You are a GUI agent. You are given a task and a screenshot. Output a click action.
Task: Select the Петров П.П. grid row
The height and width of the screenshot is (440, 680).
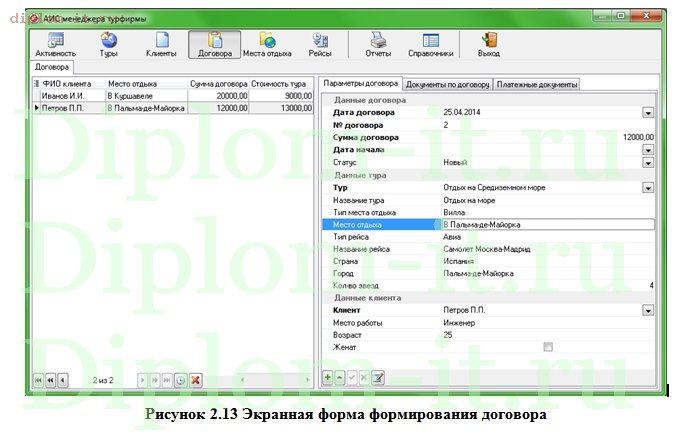click(x=173, y=108)
